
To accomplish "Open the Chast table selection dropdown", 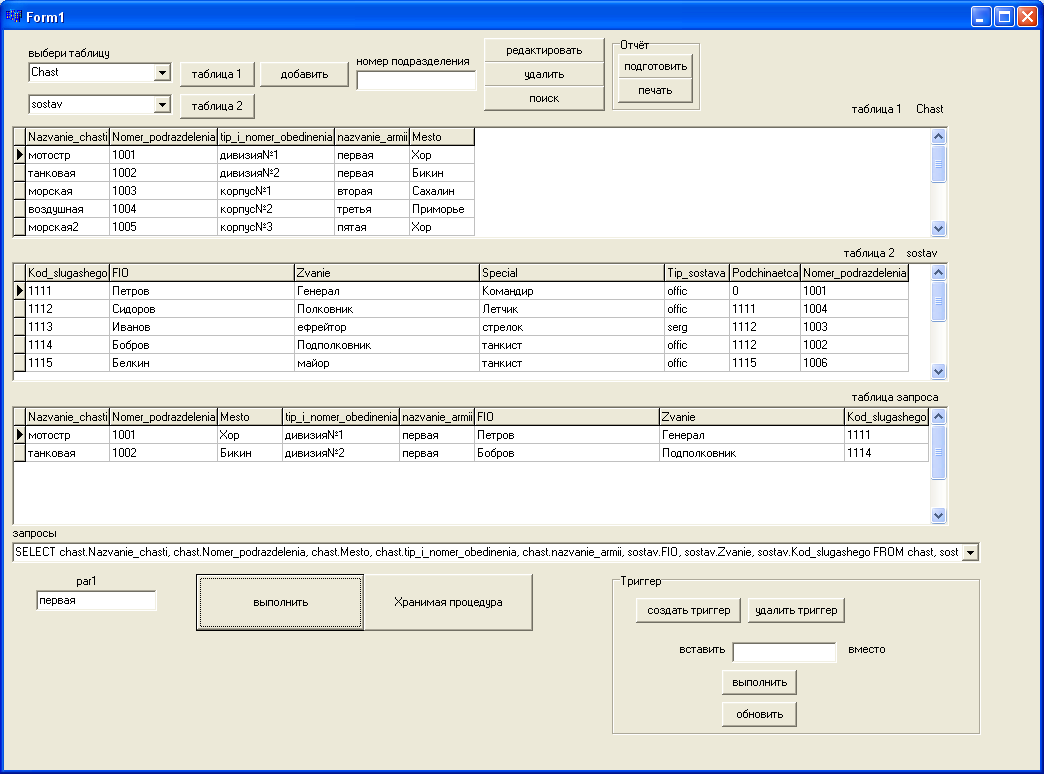I will pyautogui.click(x=162, y=73).
